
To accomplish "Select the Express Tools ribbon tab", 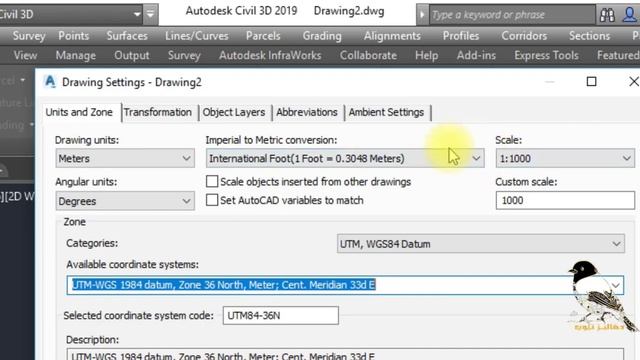I will [x=546, y=55].
